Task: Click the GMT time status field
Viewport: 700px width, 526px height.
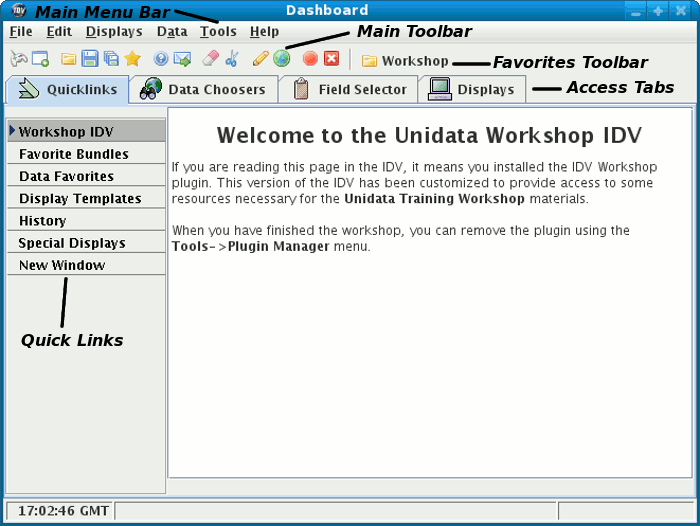Action: (x=62, y=511)
